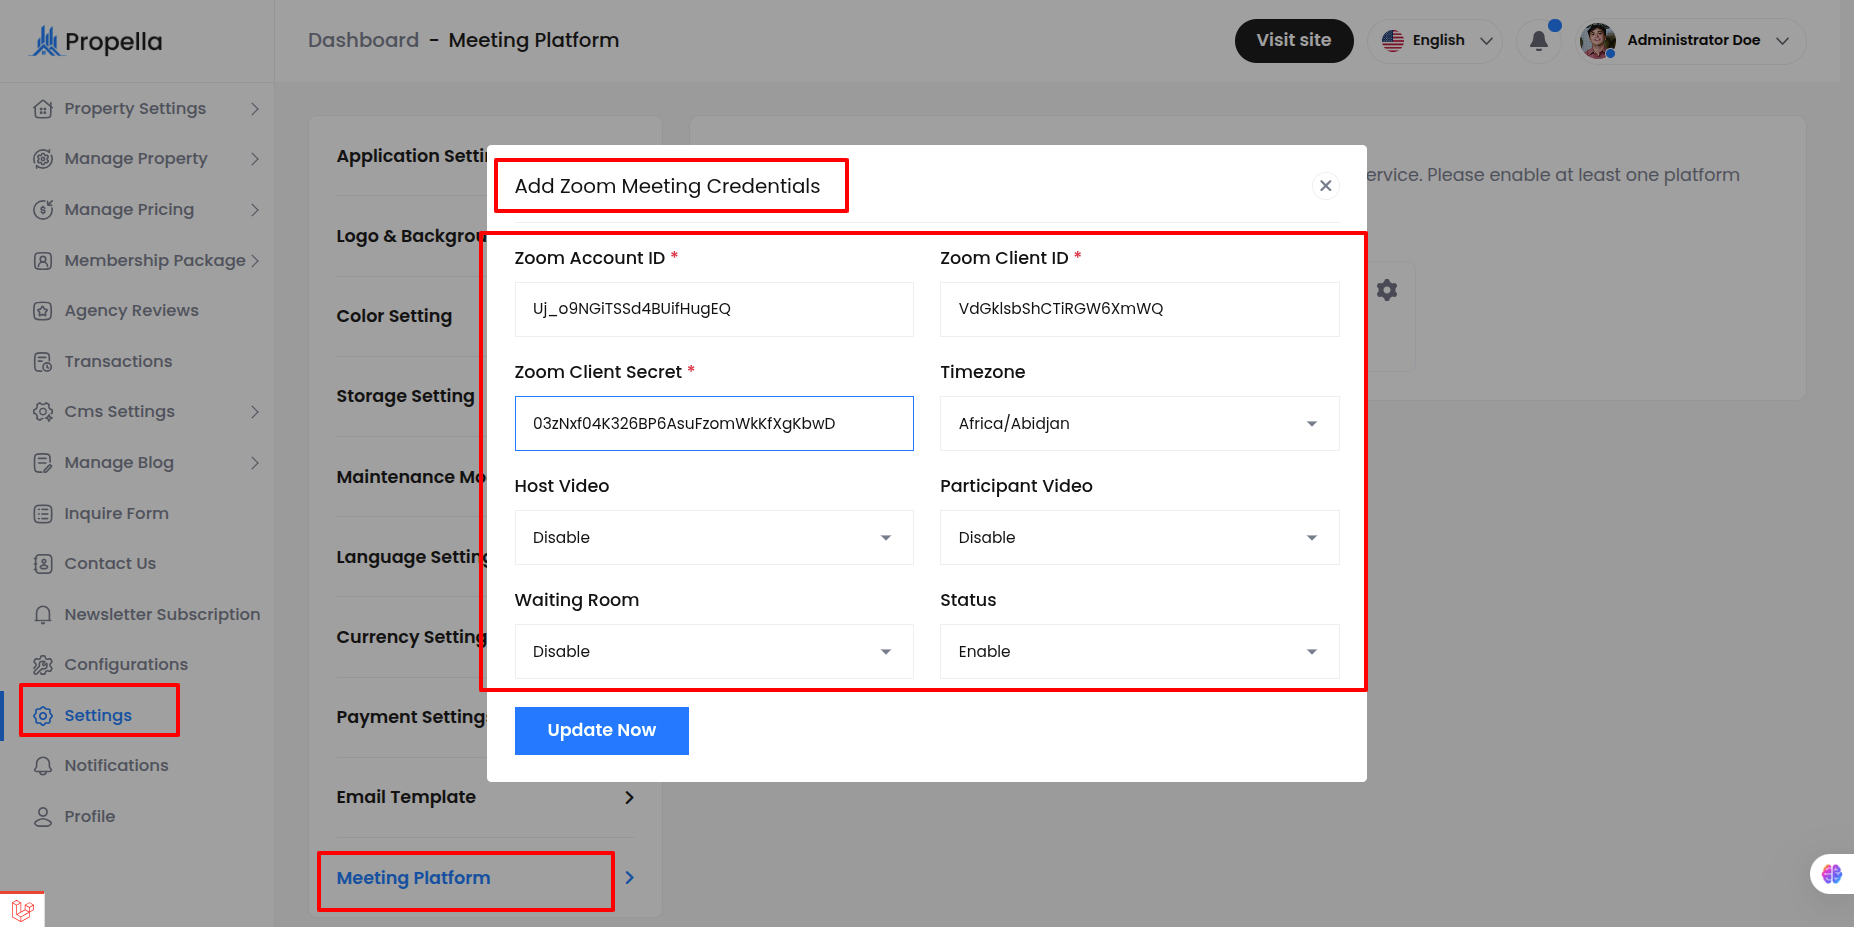Open Profile in sidebar
This screenshot has height=927, width=1854.
(90, 816)
